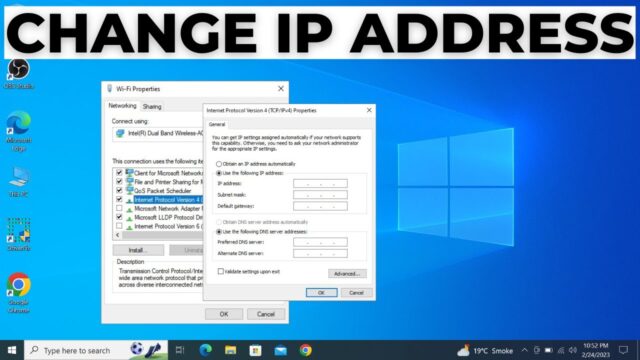The image size is (640, 360).
Task: Open the Mail app in taskbar
Action: tap(280, 350)
